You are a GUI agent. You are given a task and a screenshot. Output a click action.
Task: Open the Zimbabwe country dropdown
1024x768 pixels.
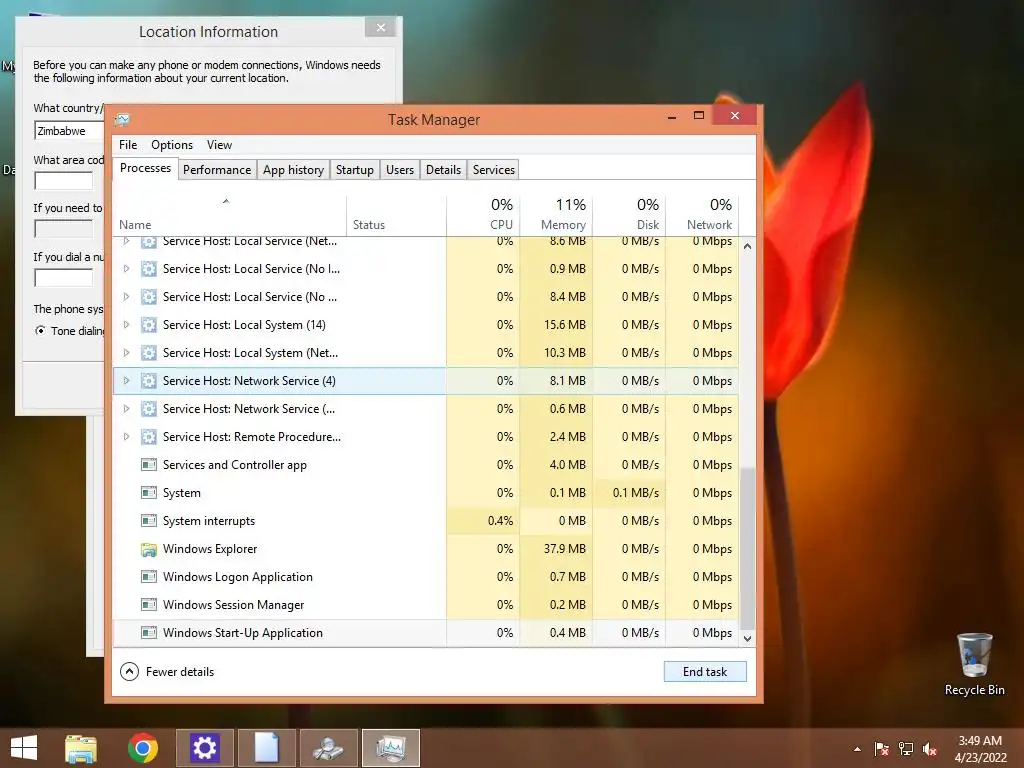tap(69, 131)
